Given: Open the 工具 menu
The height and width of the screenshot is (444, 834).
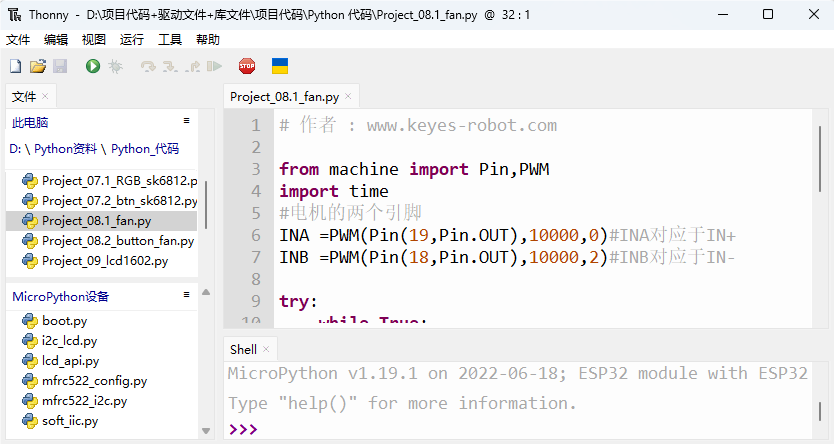Looking at the screenshot, I should point(170,40).
